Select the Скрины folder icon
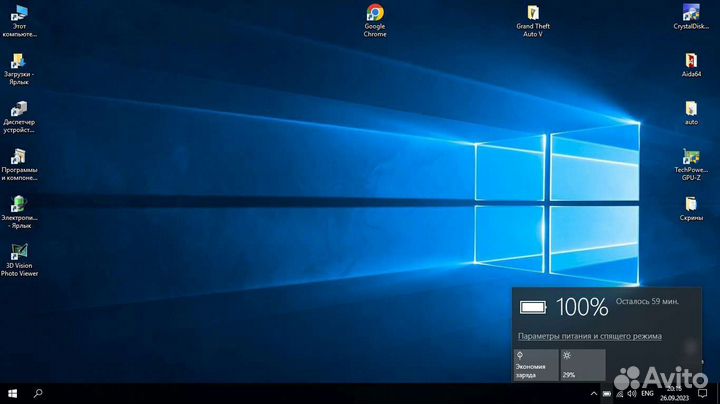This screenshot has width=720, height=404. [x=691, y=209]
